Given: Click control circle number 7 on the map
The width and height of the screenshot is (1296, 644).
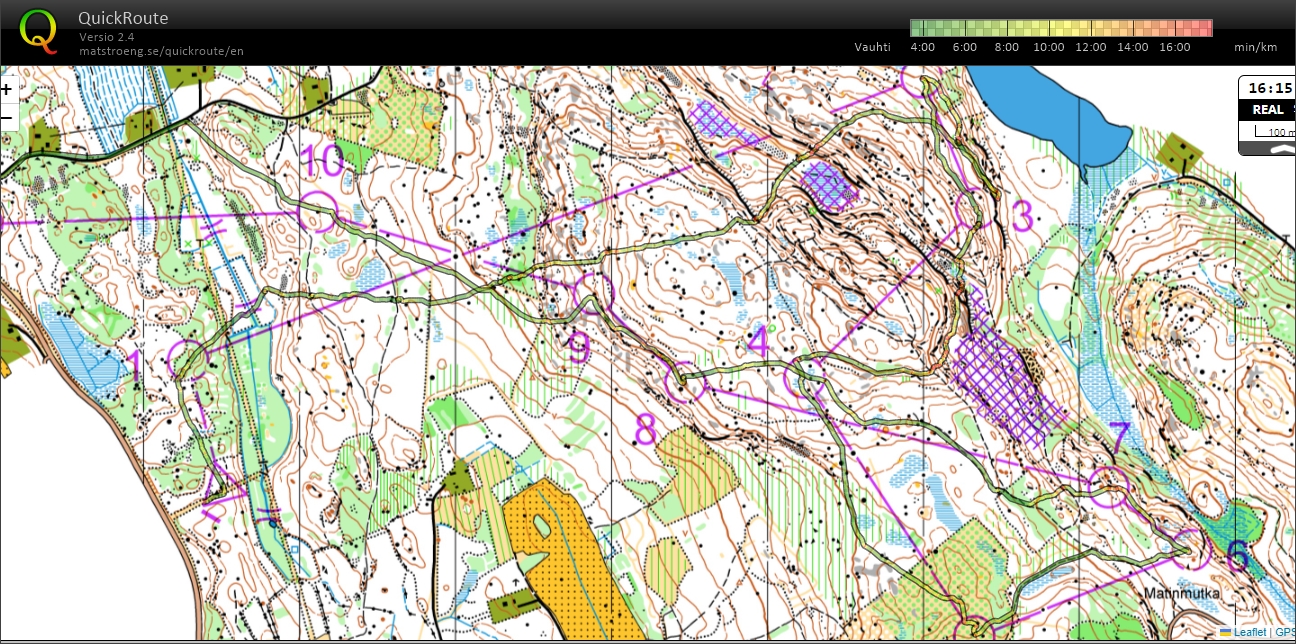Looking at the screenshot, I should pos(1108,486).
